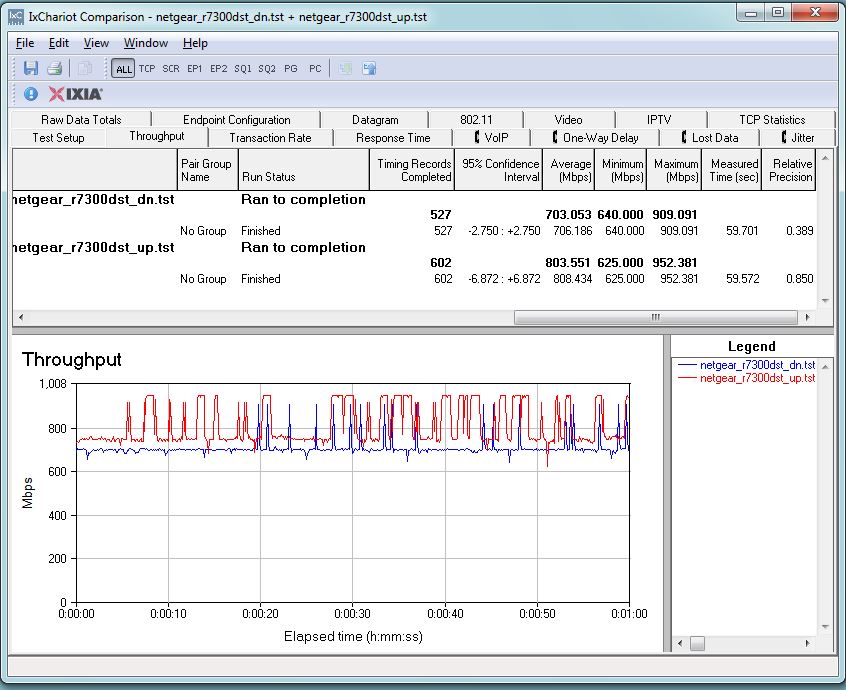Switch to the IPTV tab
The width and height of the screenshot is (846, 690).
[x=659, y=120]
